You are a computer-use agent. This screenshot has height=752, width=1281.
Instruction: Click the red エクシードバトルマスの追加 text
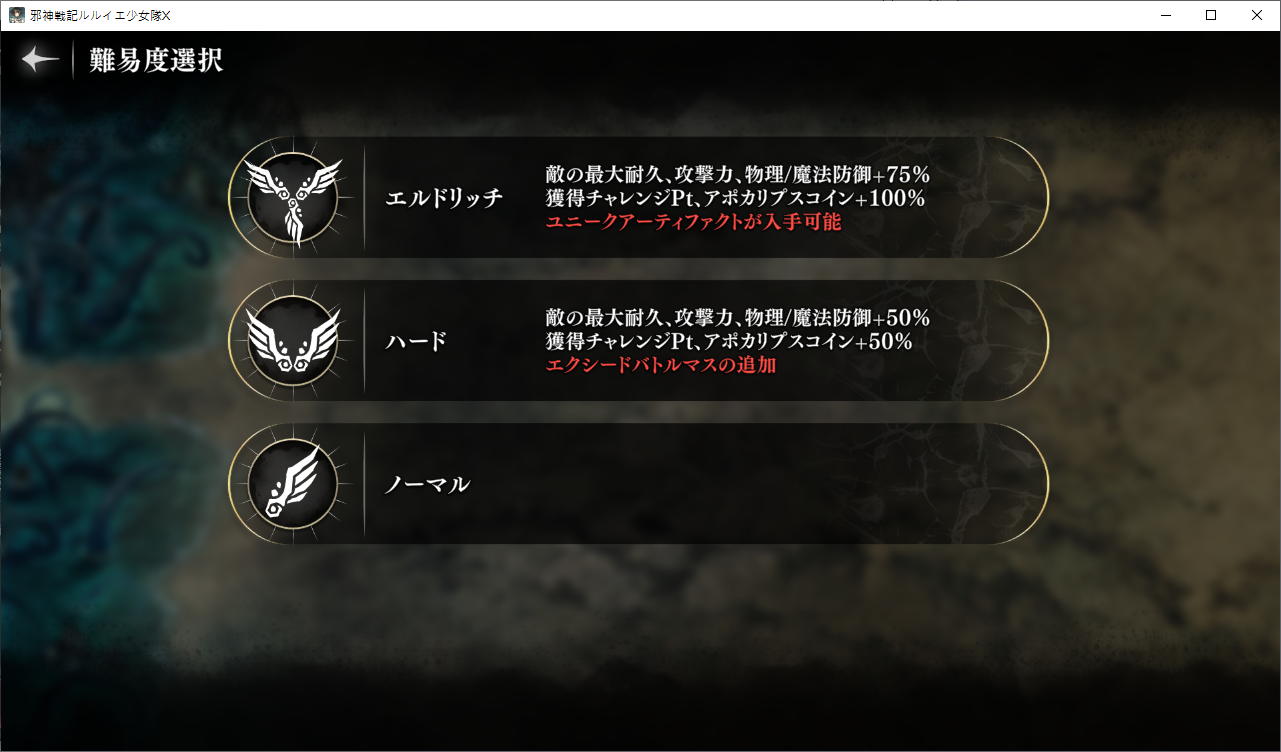point(661,366)
